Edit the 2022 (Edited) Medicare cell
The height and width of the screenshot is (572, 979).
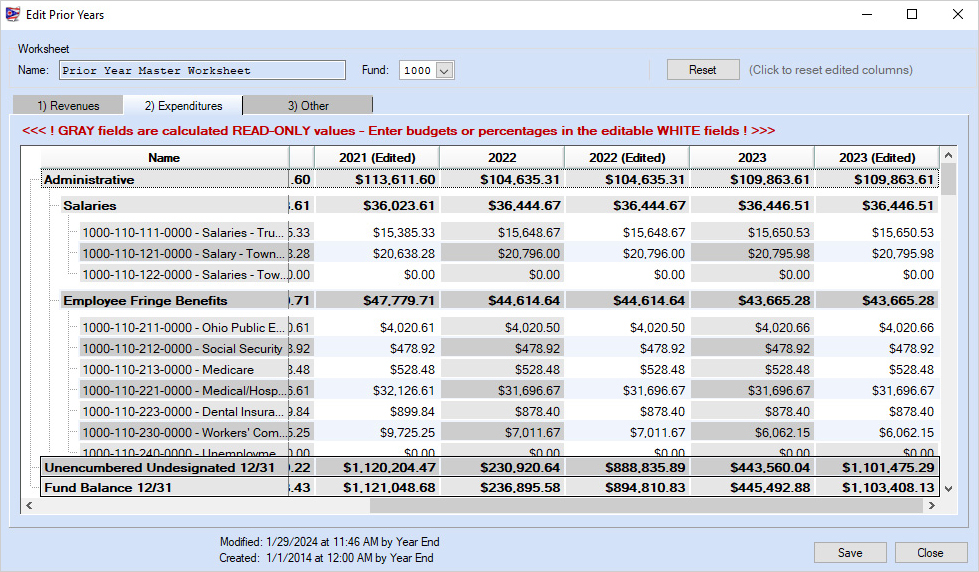[x=627, y=370]
